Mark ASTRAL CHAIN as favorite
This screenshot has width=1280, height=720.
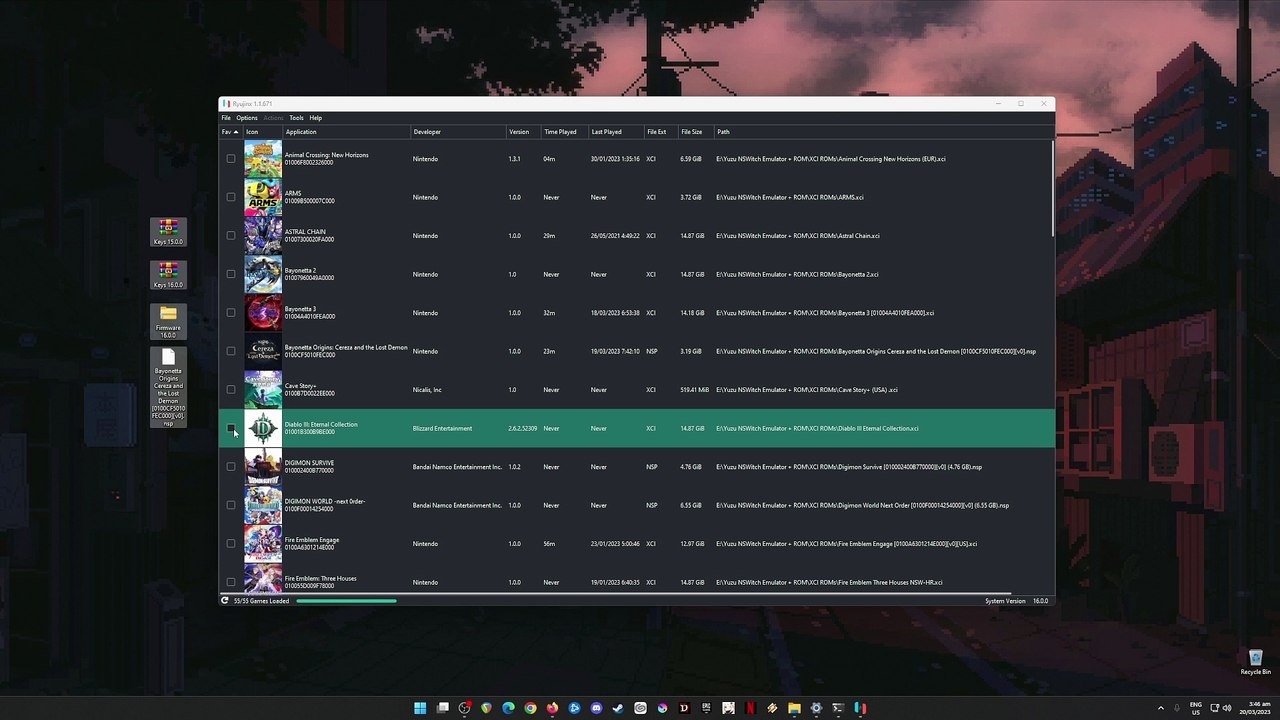[231, 236]
